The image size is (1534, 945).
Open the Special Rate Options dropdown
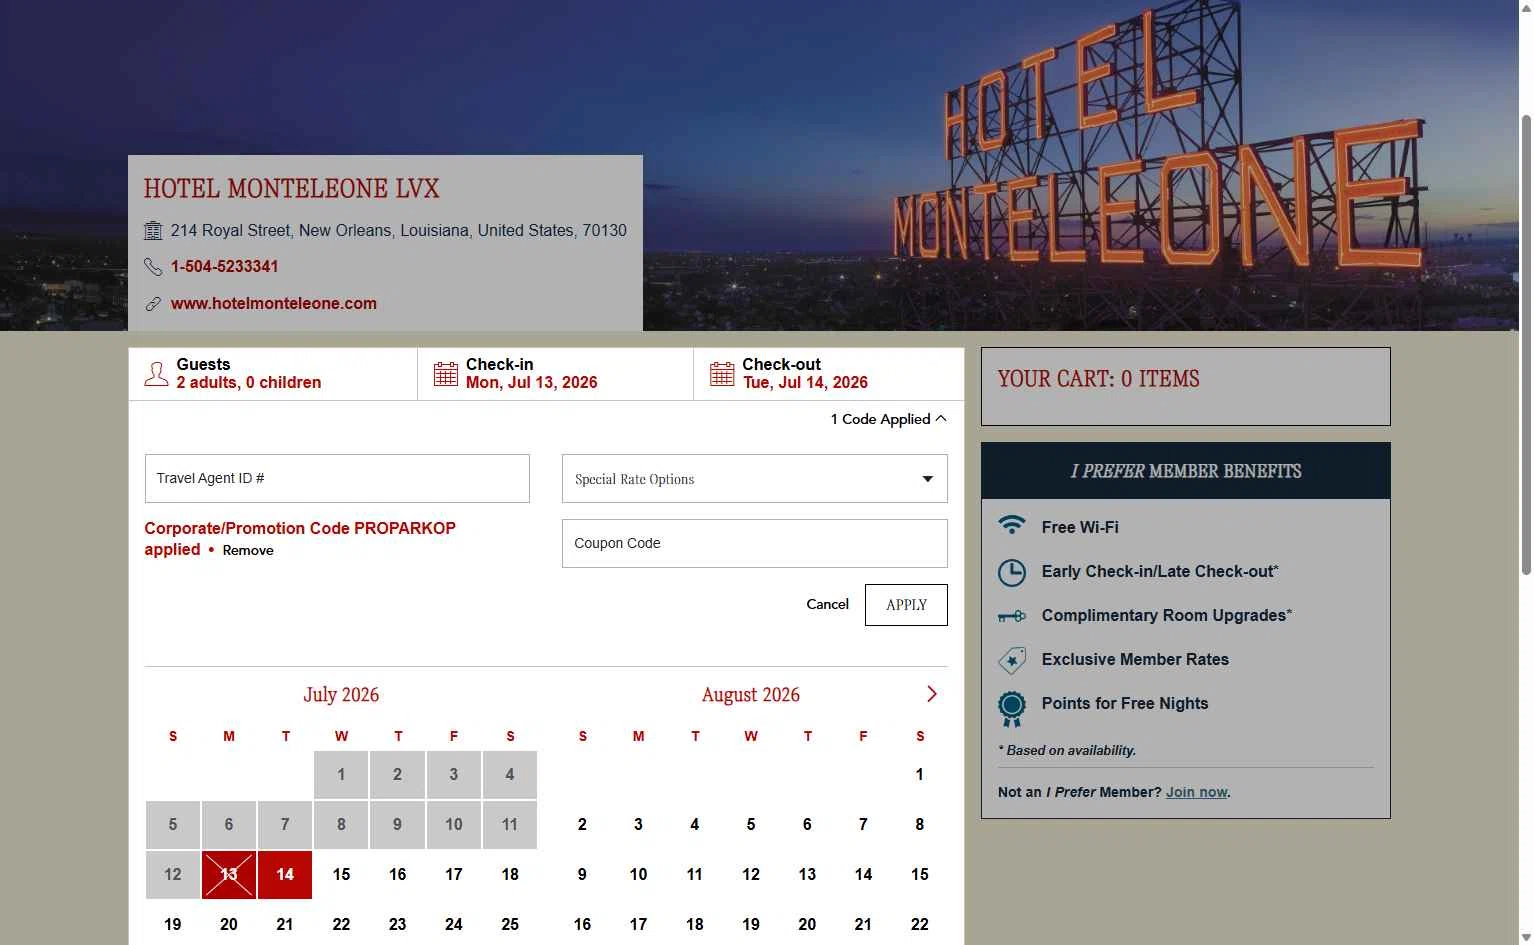pyautogui.click(x=755, y=479)
